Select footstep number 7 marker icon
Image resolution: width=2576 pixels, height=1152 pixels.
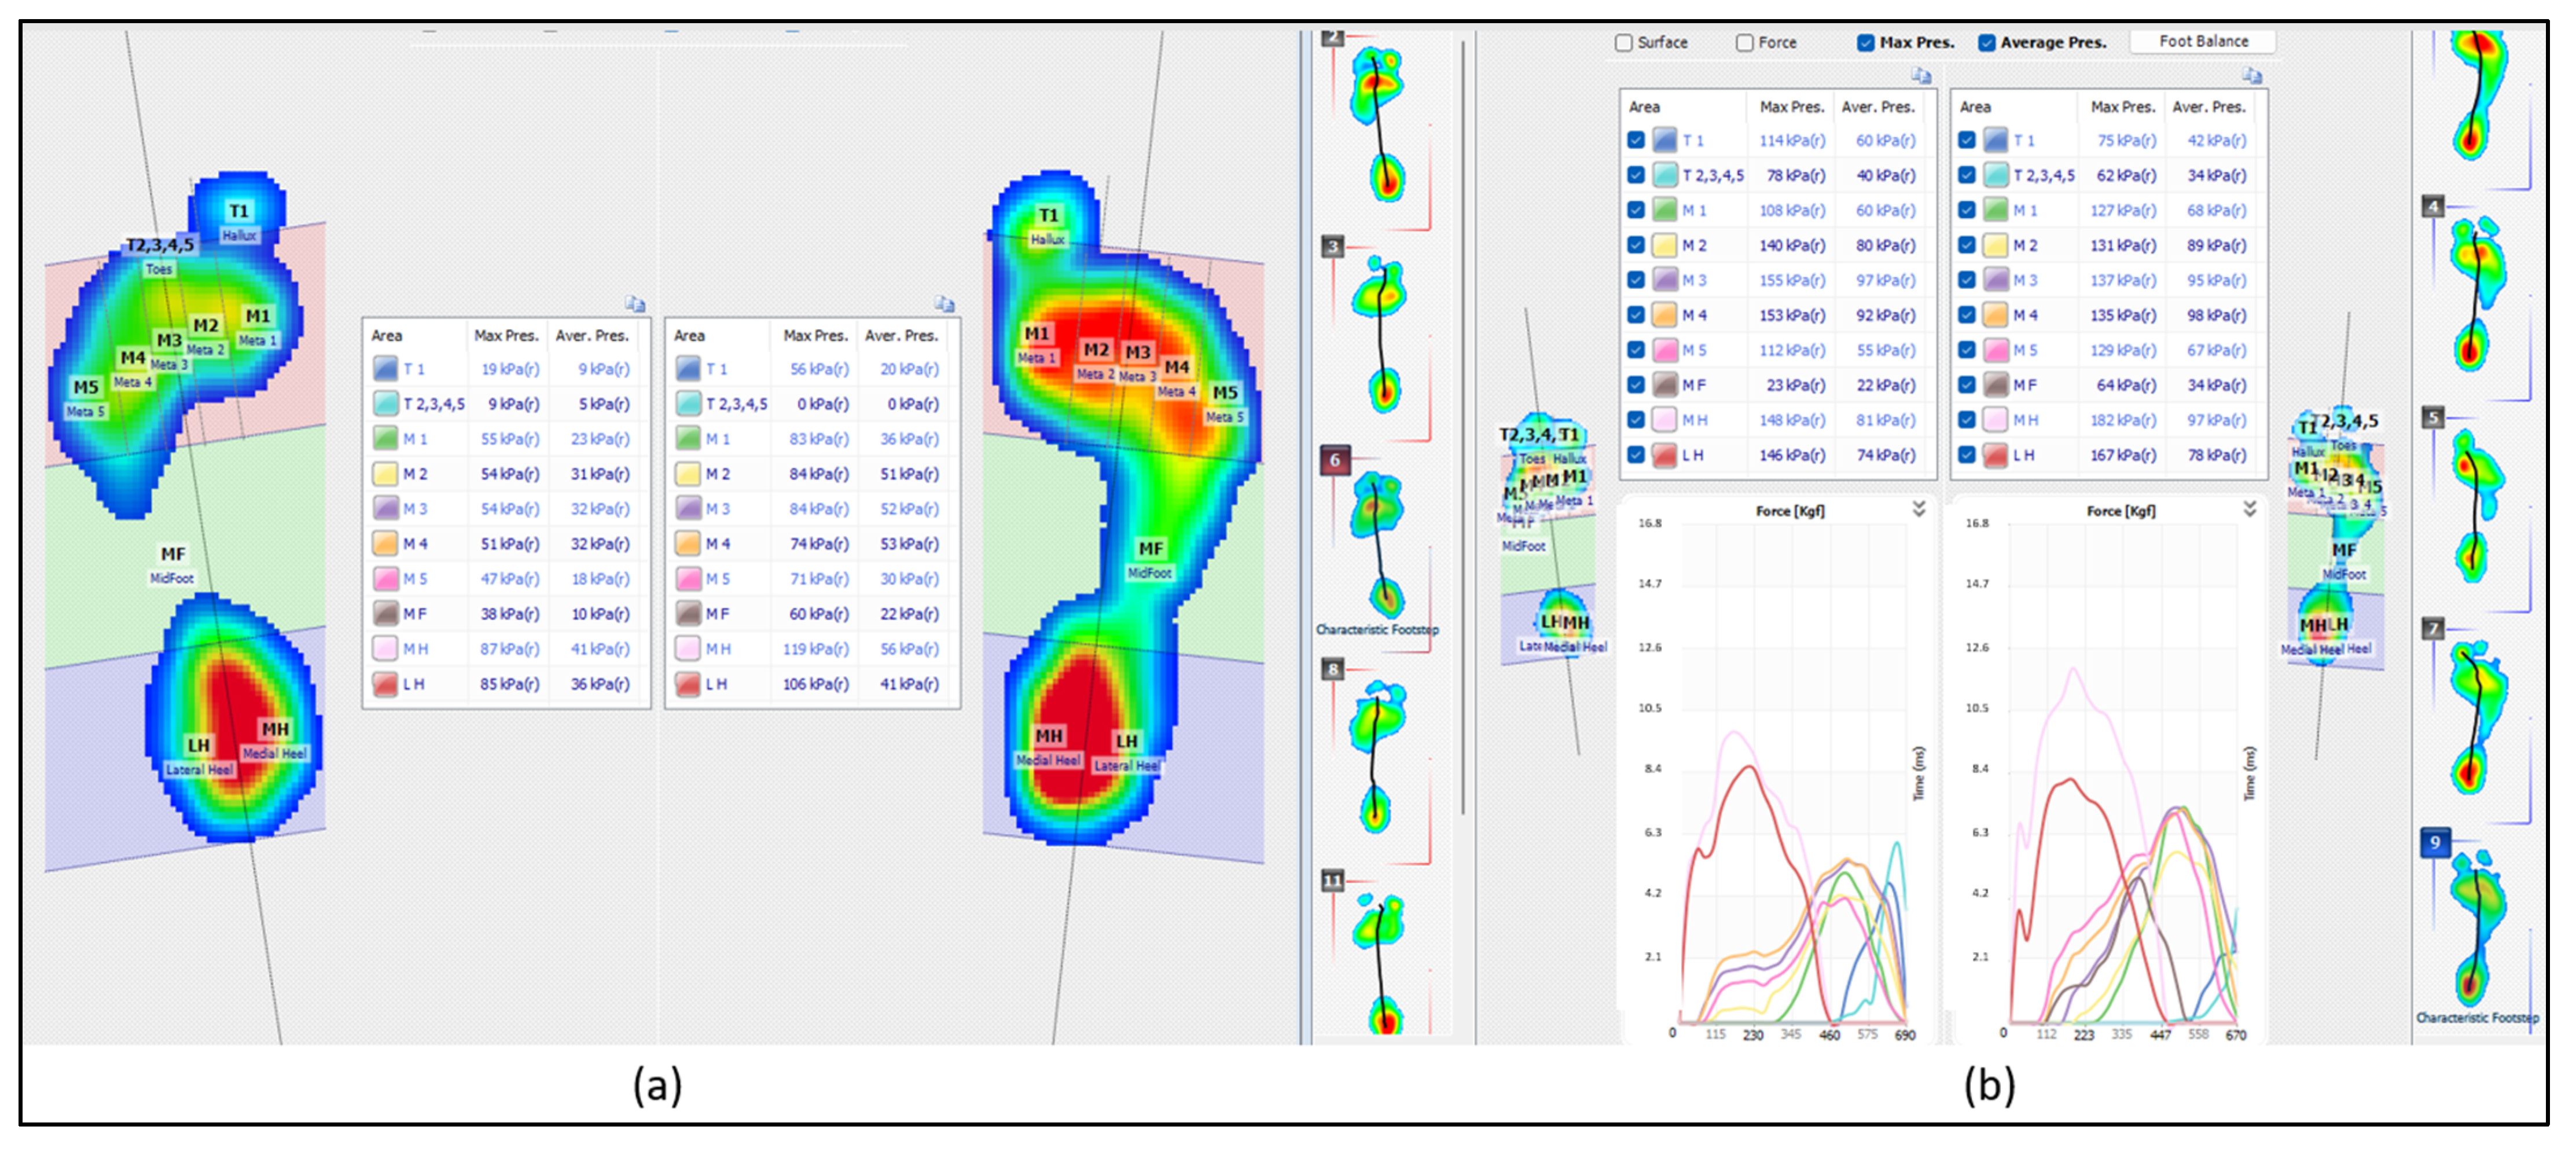tap(2433, 629)
